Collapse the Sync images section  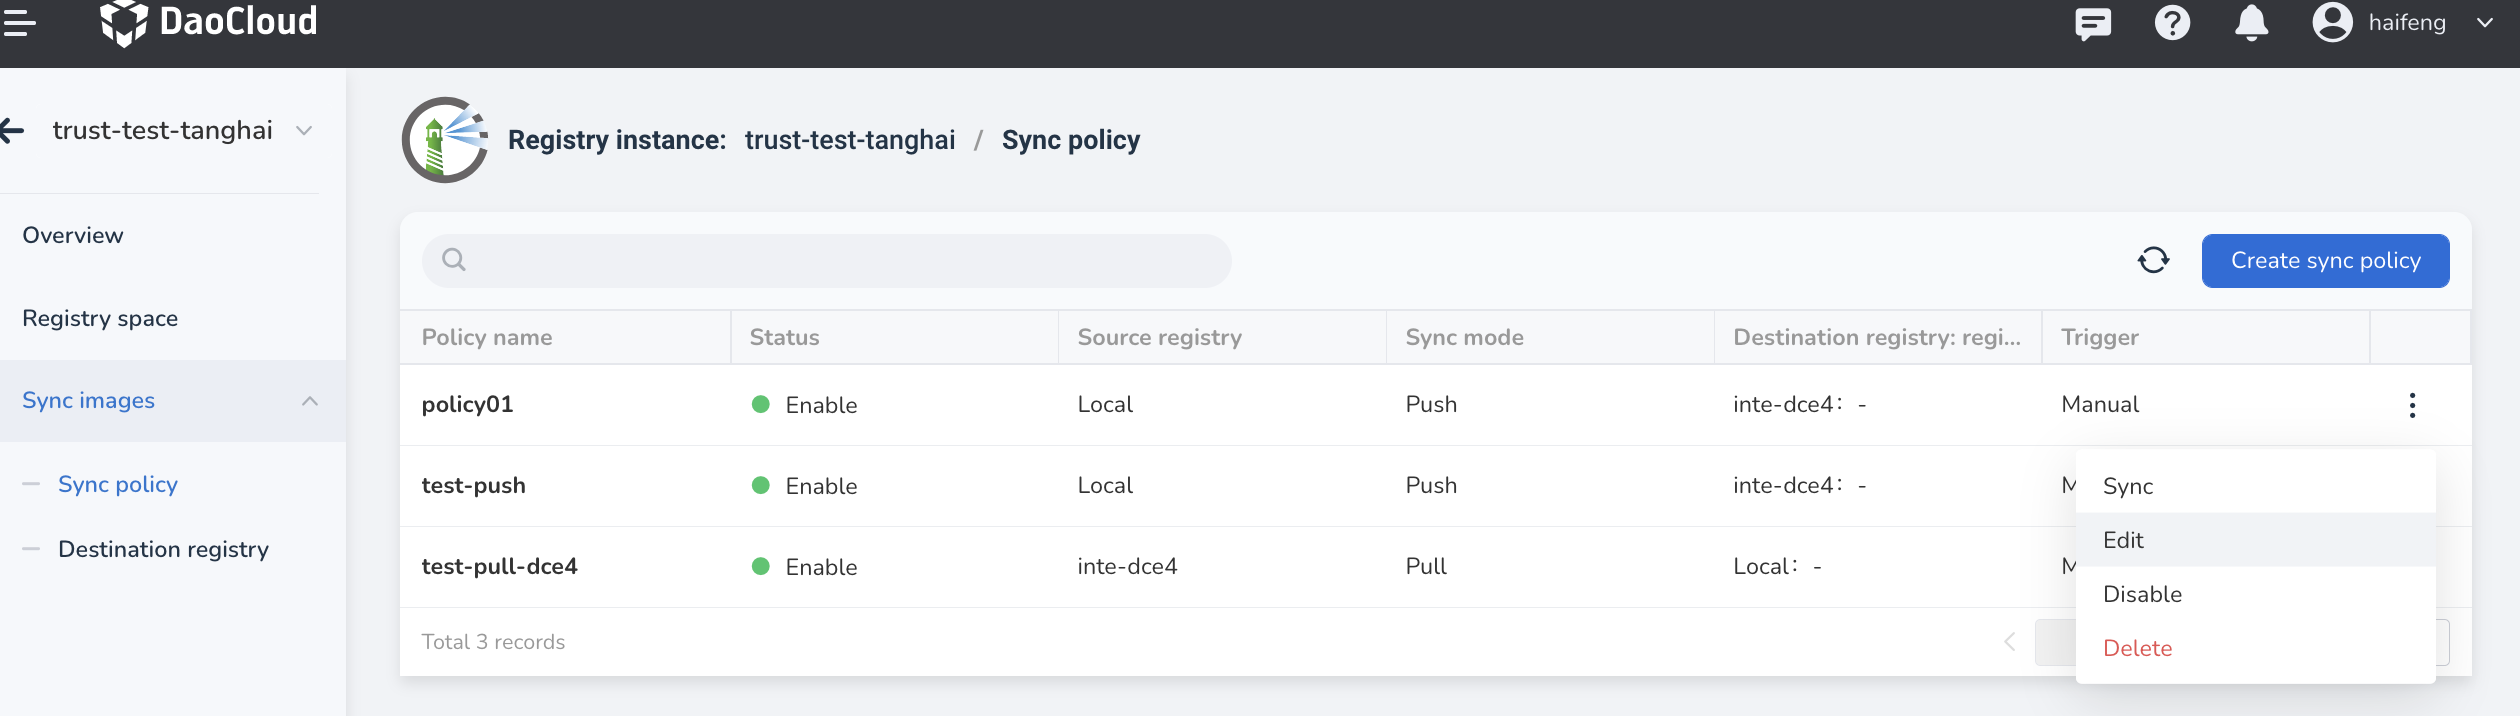click(310, 401)
